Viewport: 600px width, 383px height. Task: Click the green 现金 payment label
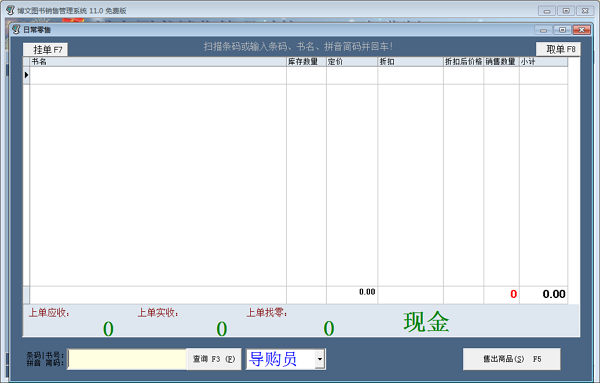click(x=426, y=322)
